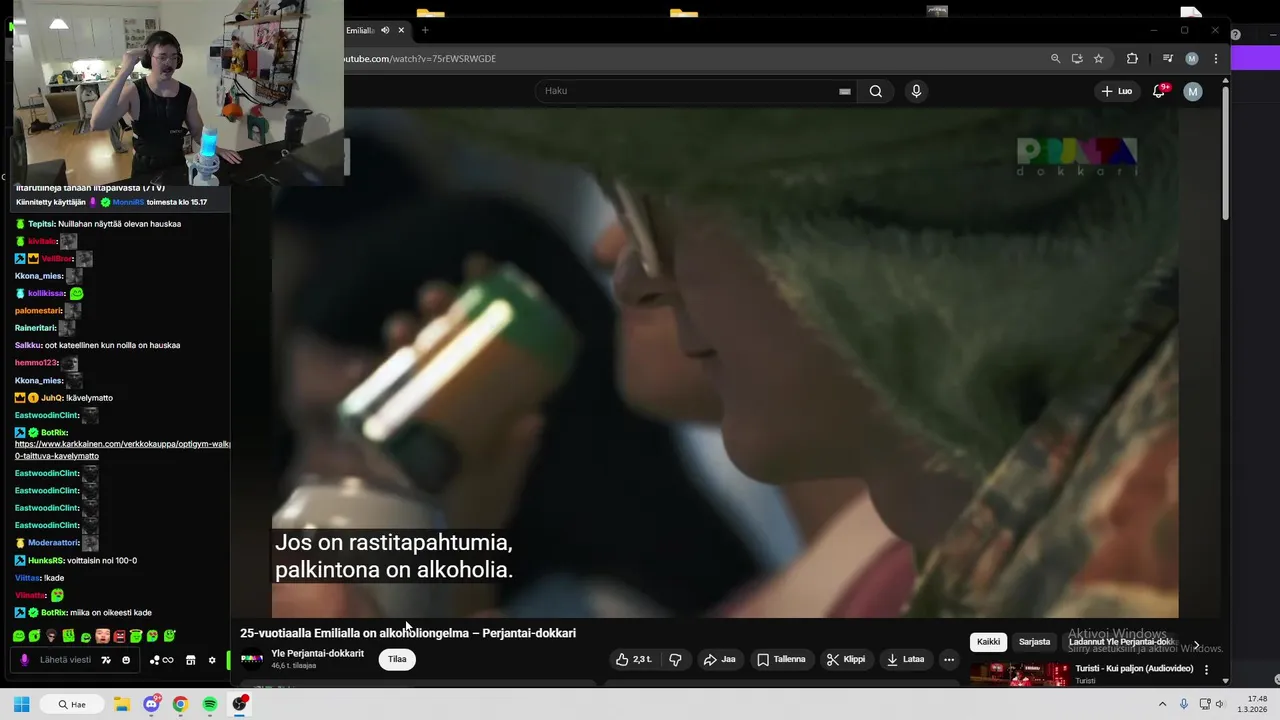
Task: Show hidden tray icons chevron
Action: pos(1163,704)
